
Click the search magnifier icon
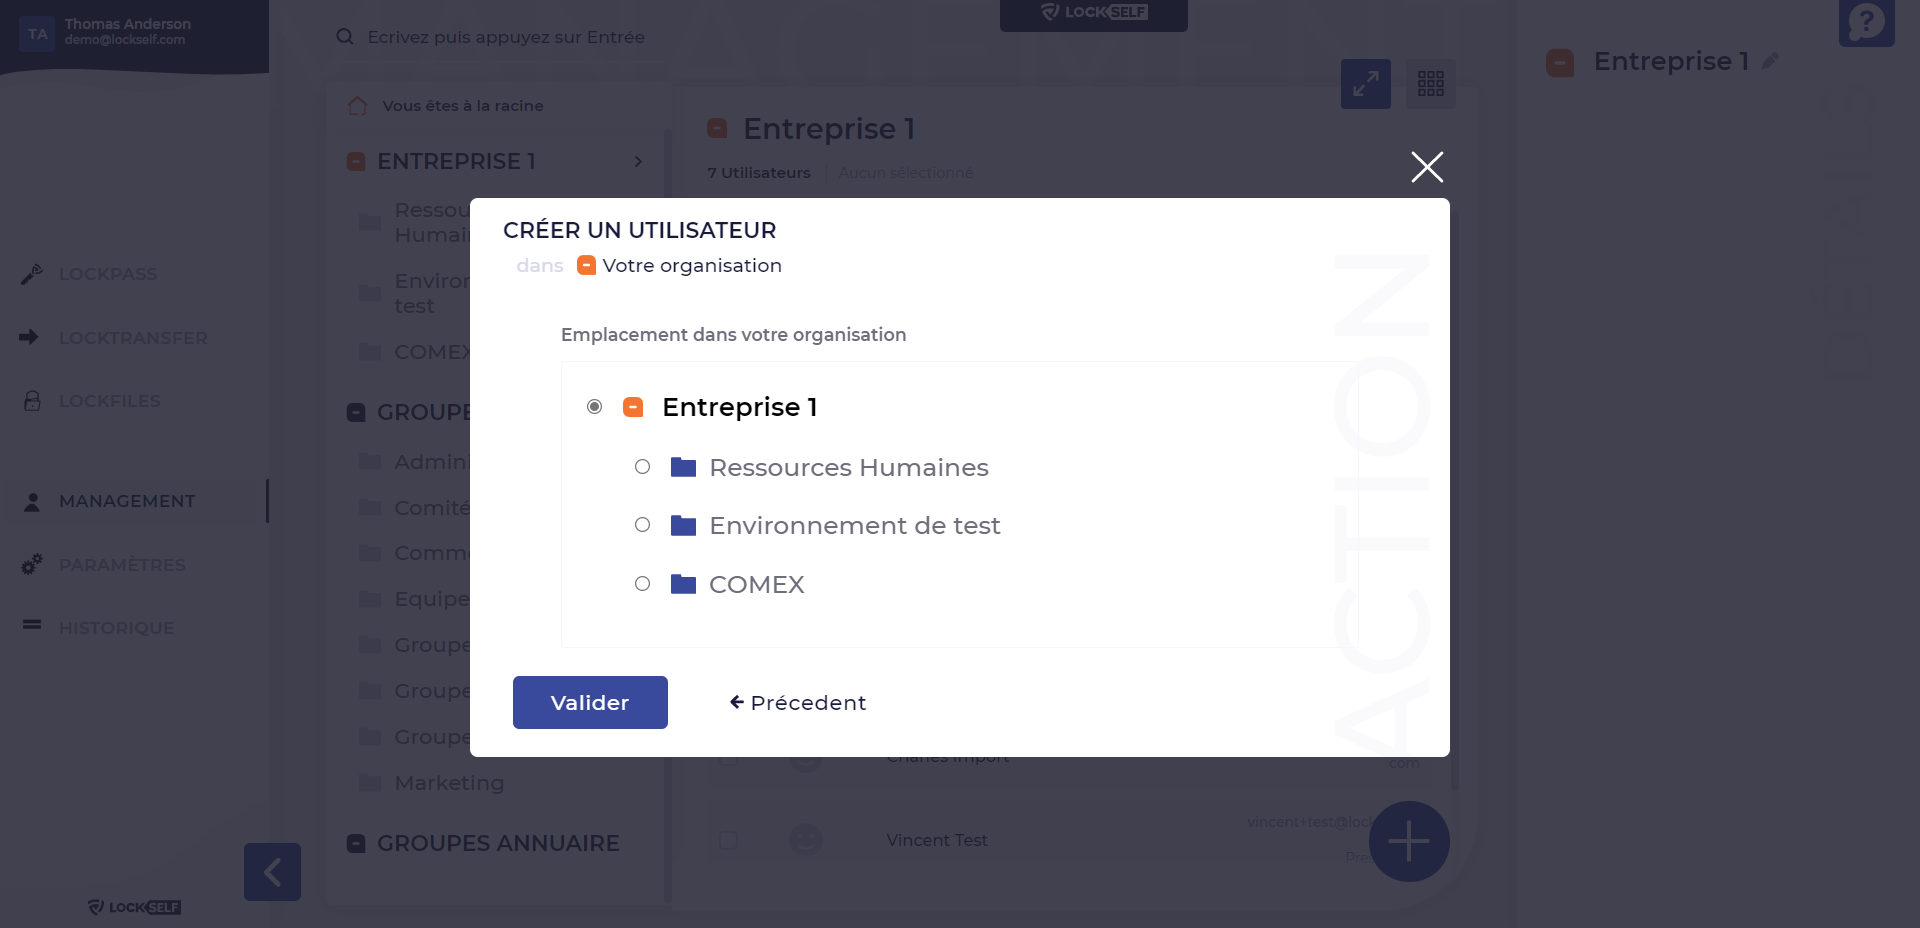345,37
